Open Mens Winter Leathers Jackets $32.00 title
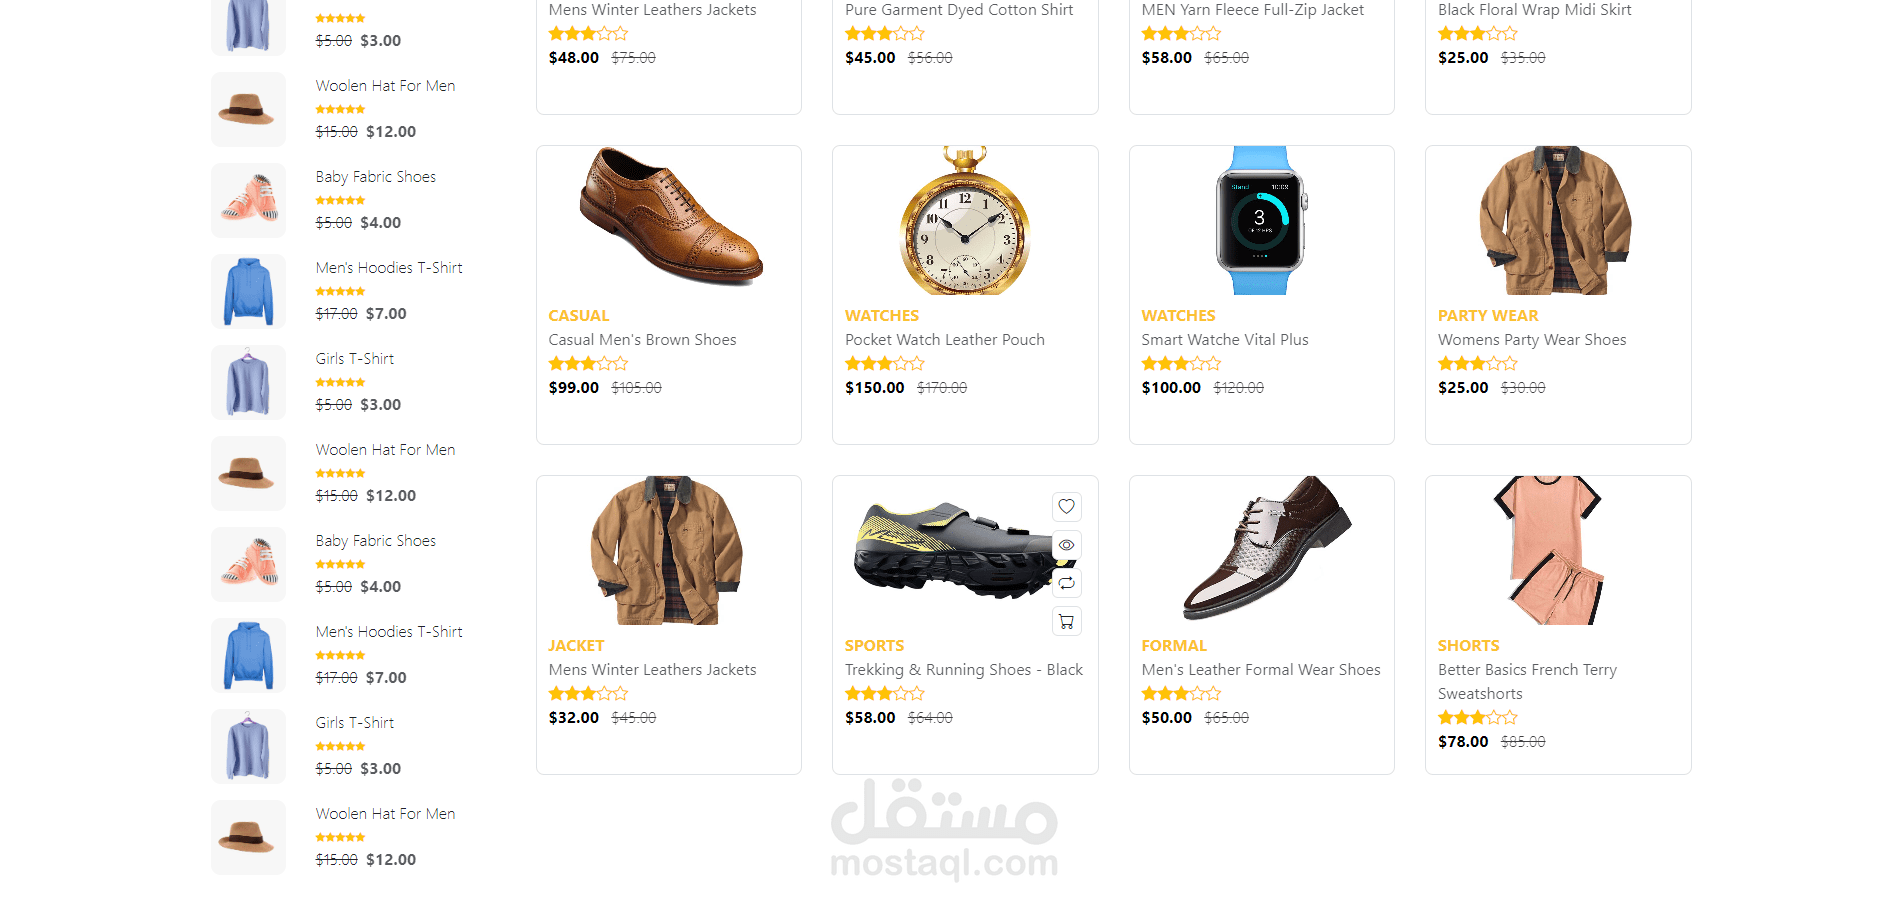Image resolution: width=1890 pixels, height=901 pixels. 652,670
